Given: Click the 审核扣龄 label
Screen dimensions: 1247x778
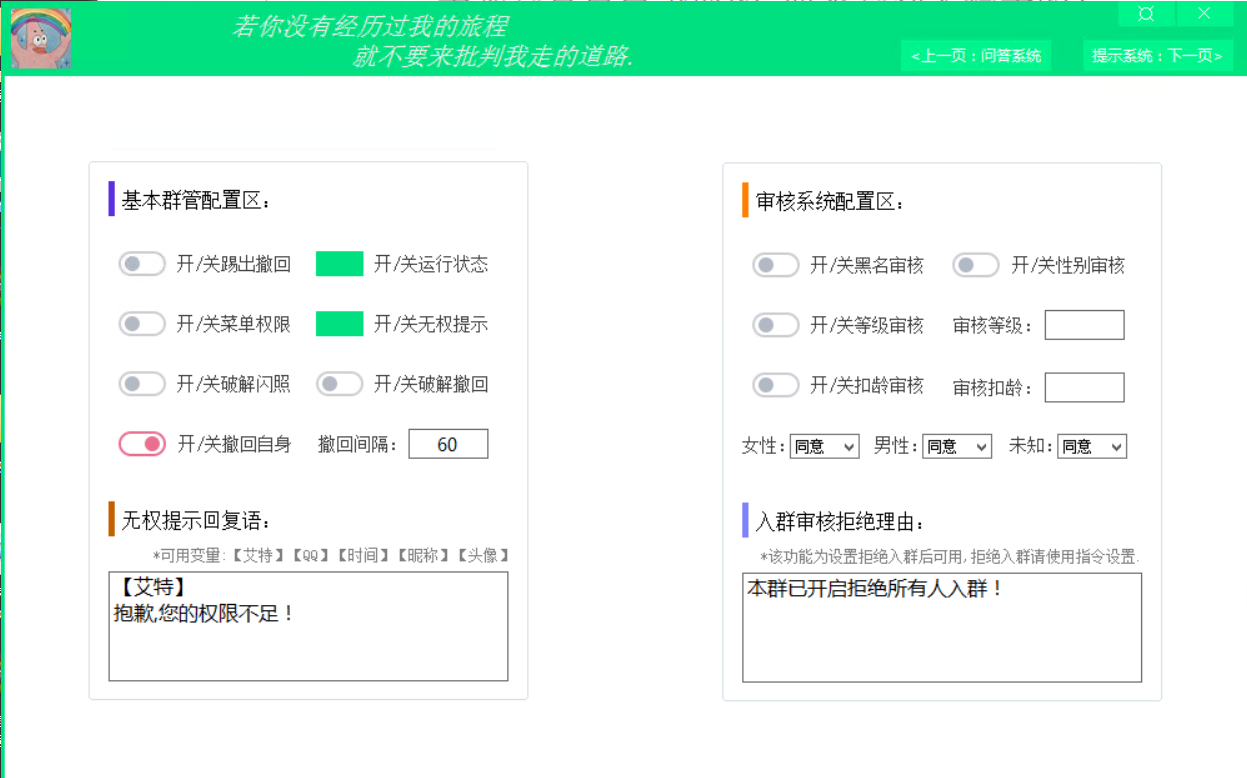Looking at the screenshot, I should click(993, 387).
